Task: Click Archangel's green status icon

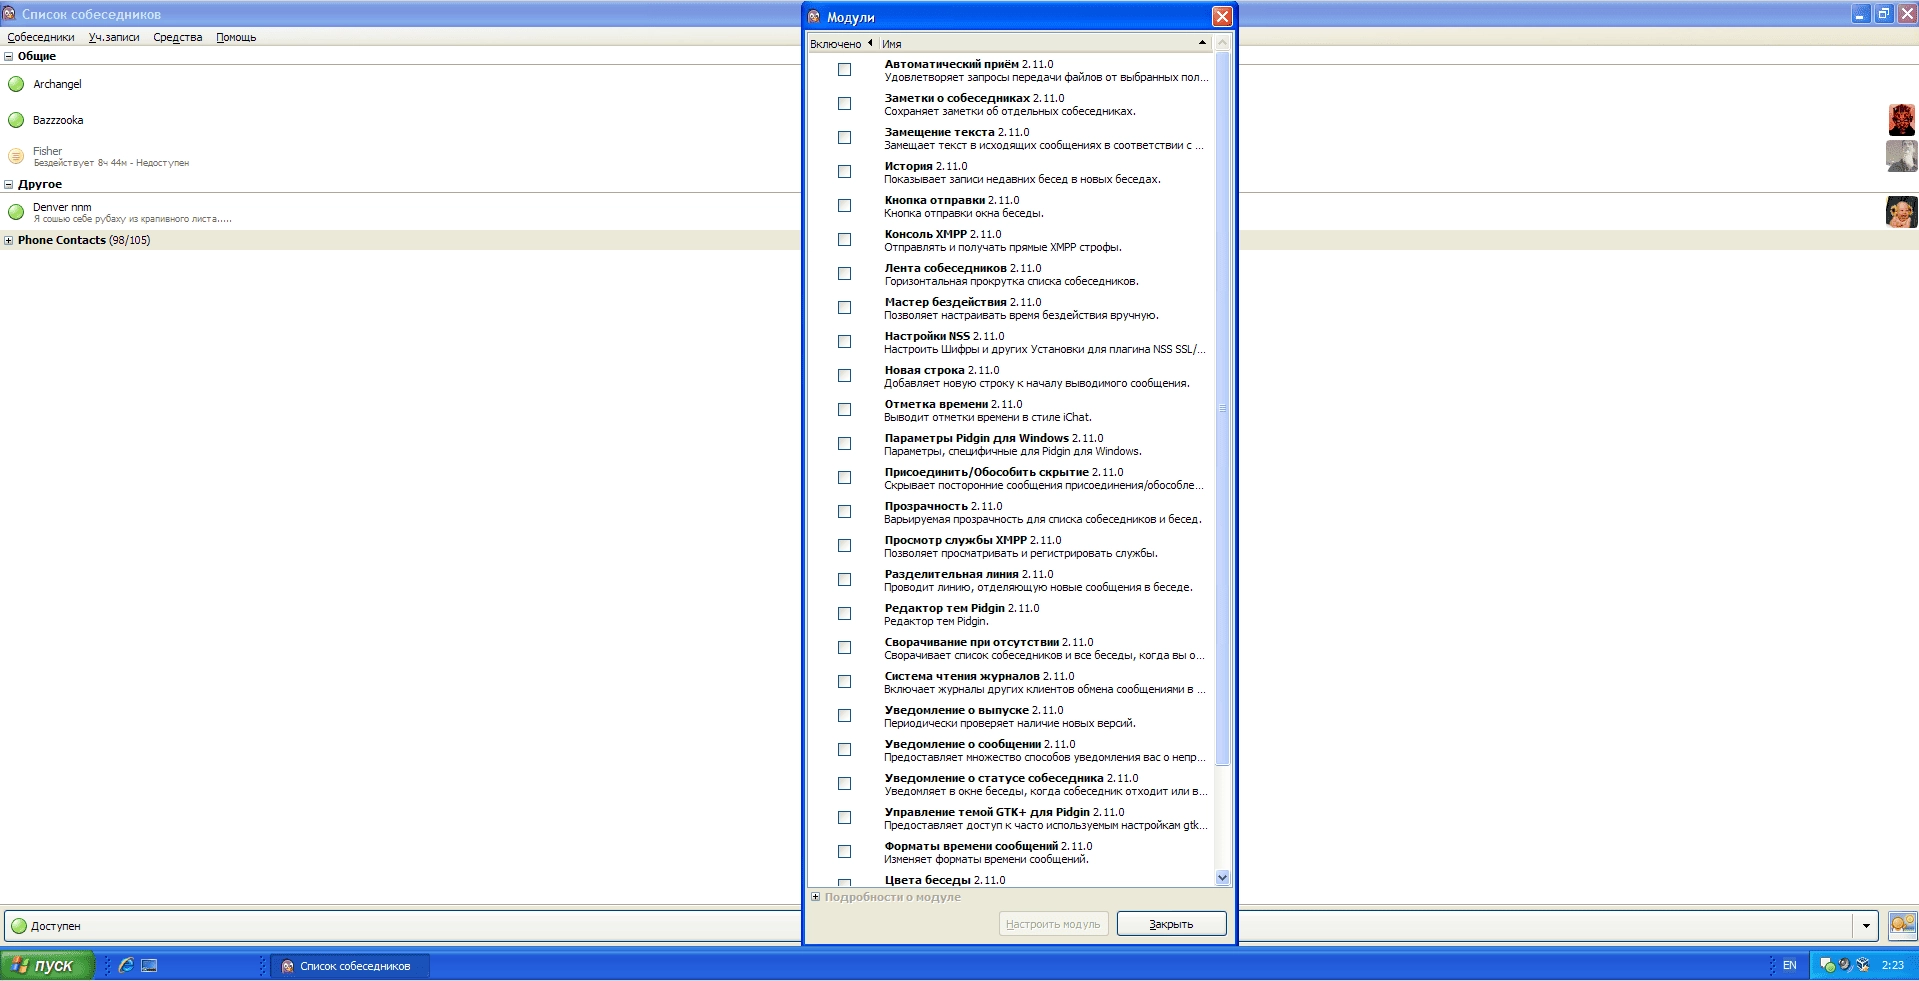Action: point(16,84)
